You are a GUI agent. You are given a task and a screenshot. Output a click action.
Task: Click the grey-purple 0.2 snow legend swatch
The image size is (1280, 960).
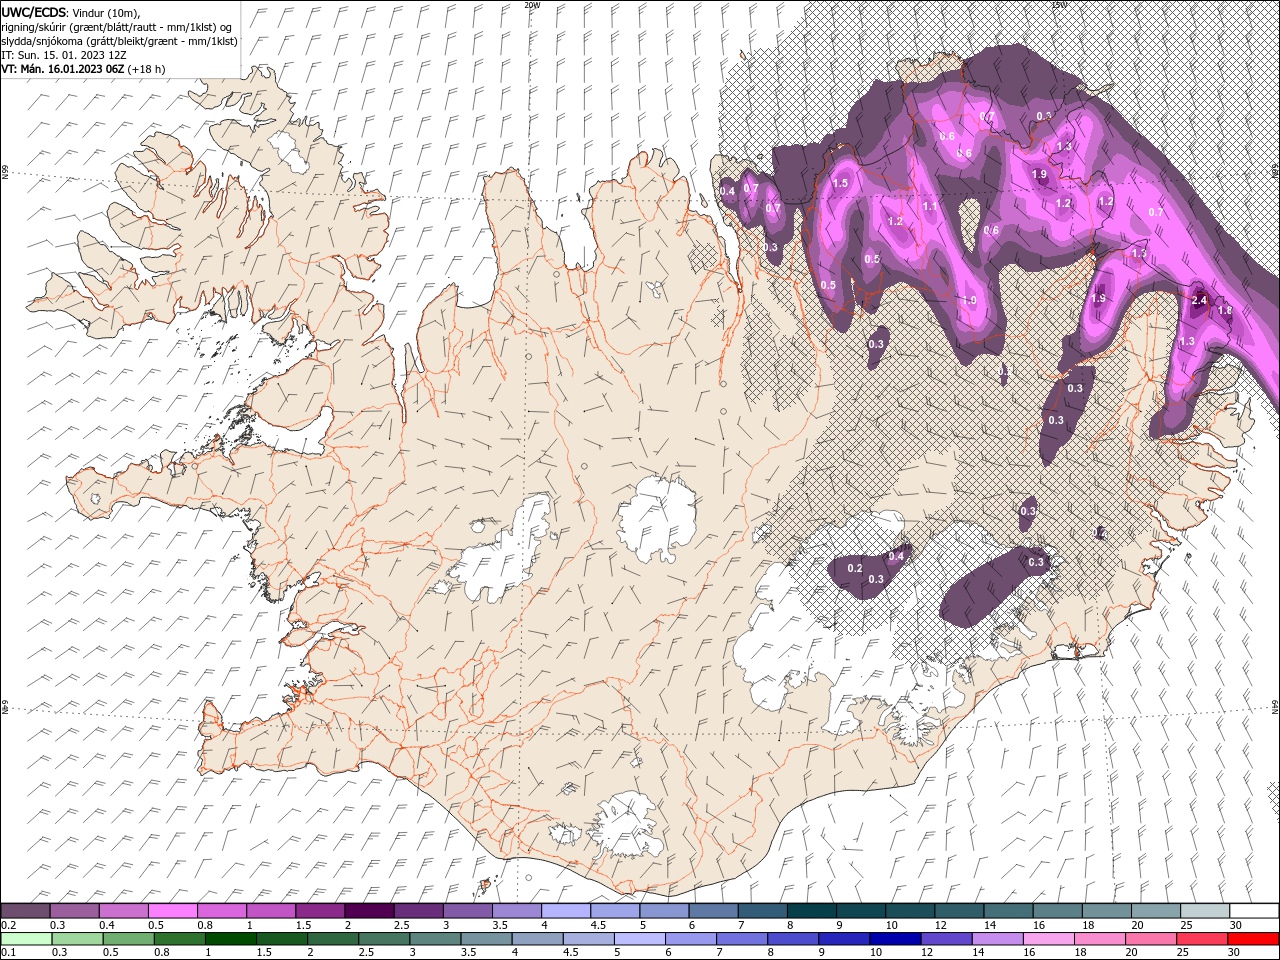[25, 911]
